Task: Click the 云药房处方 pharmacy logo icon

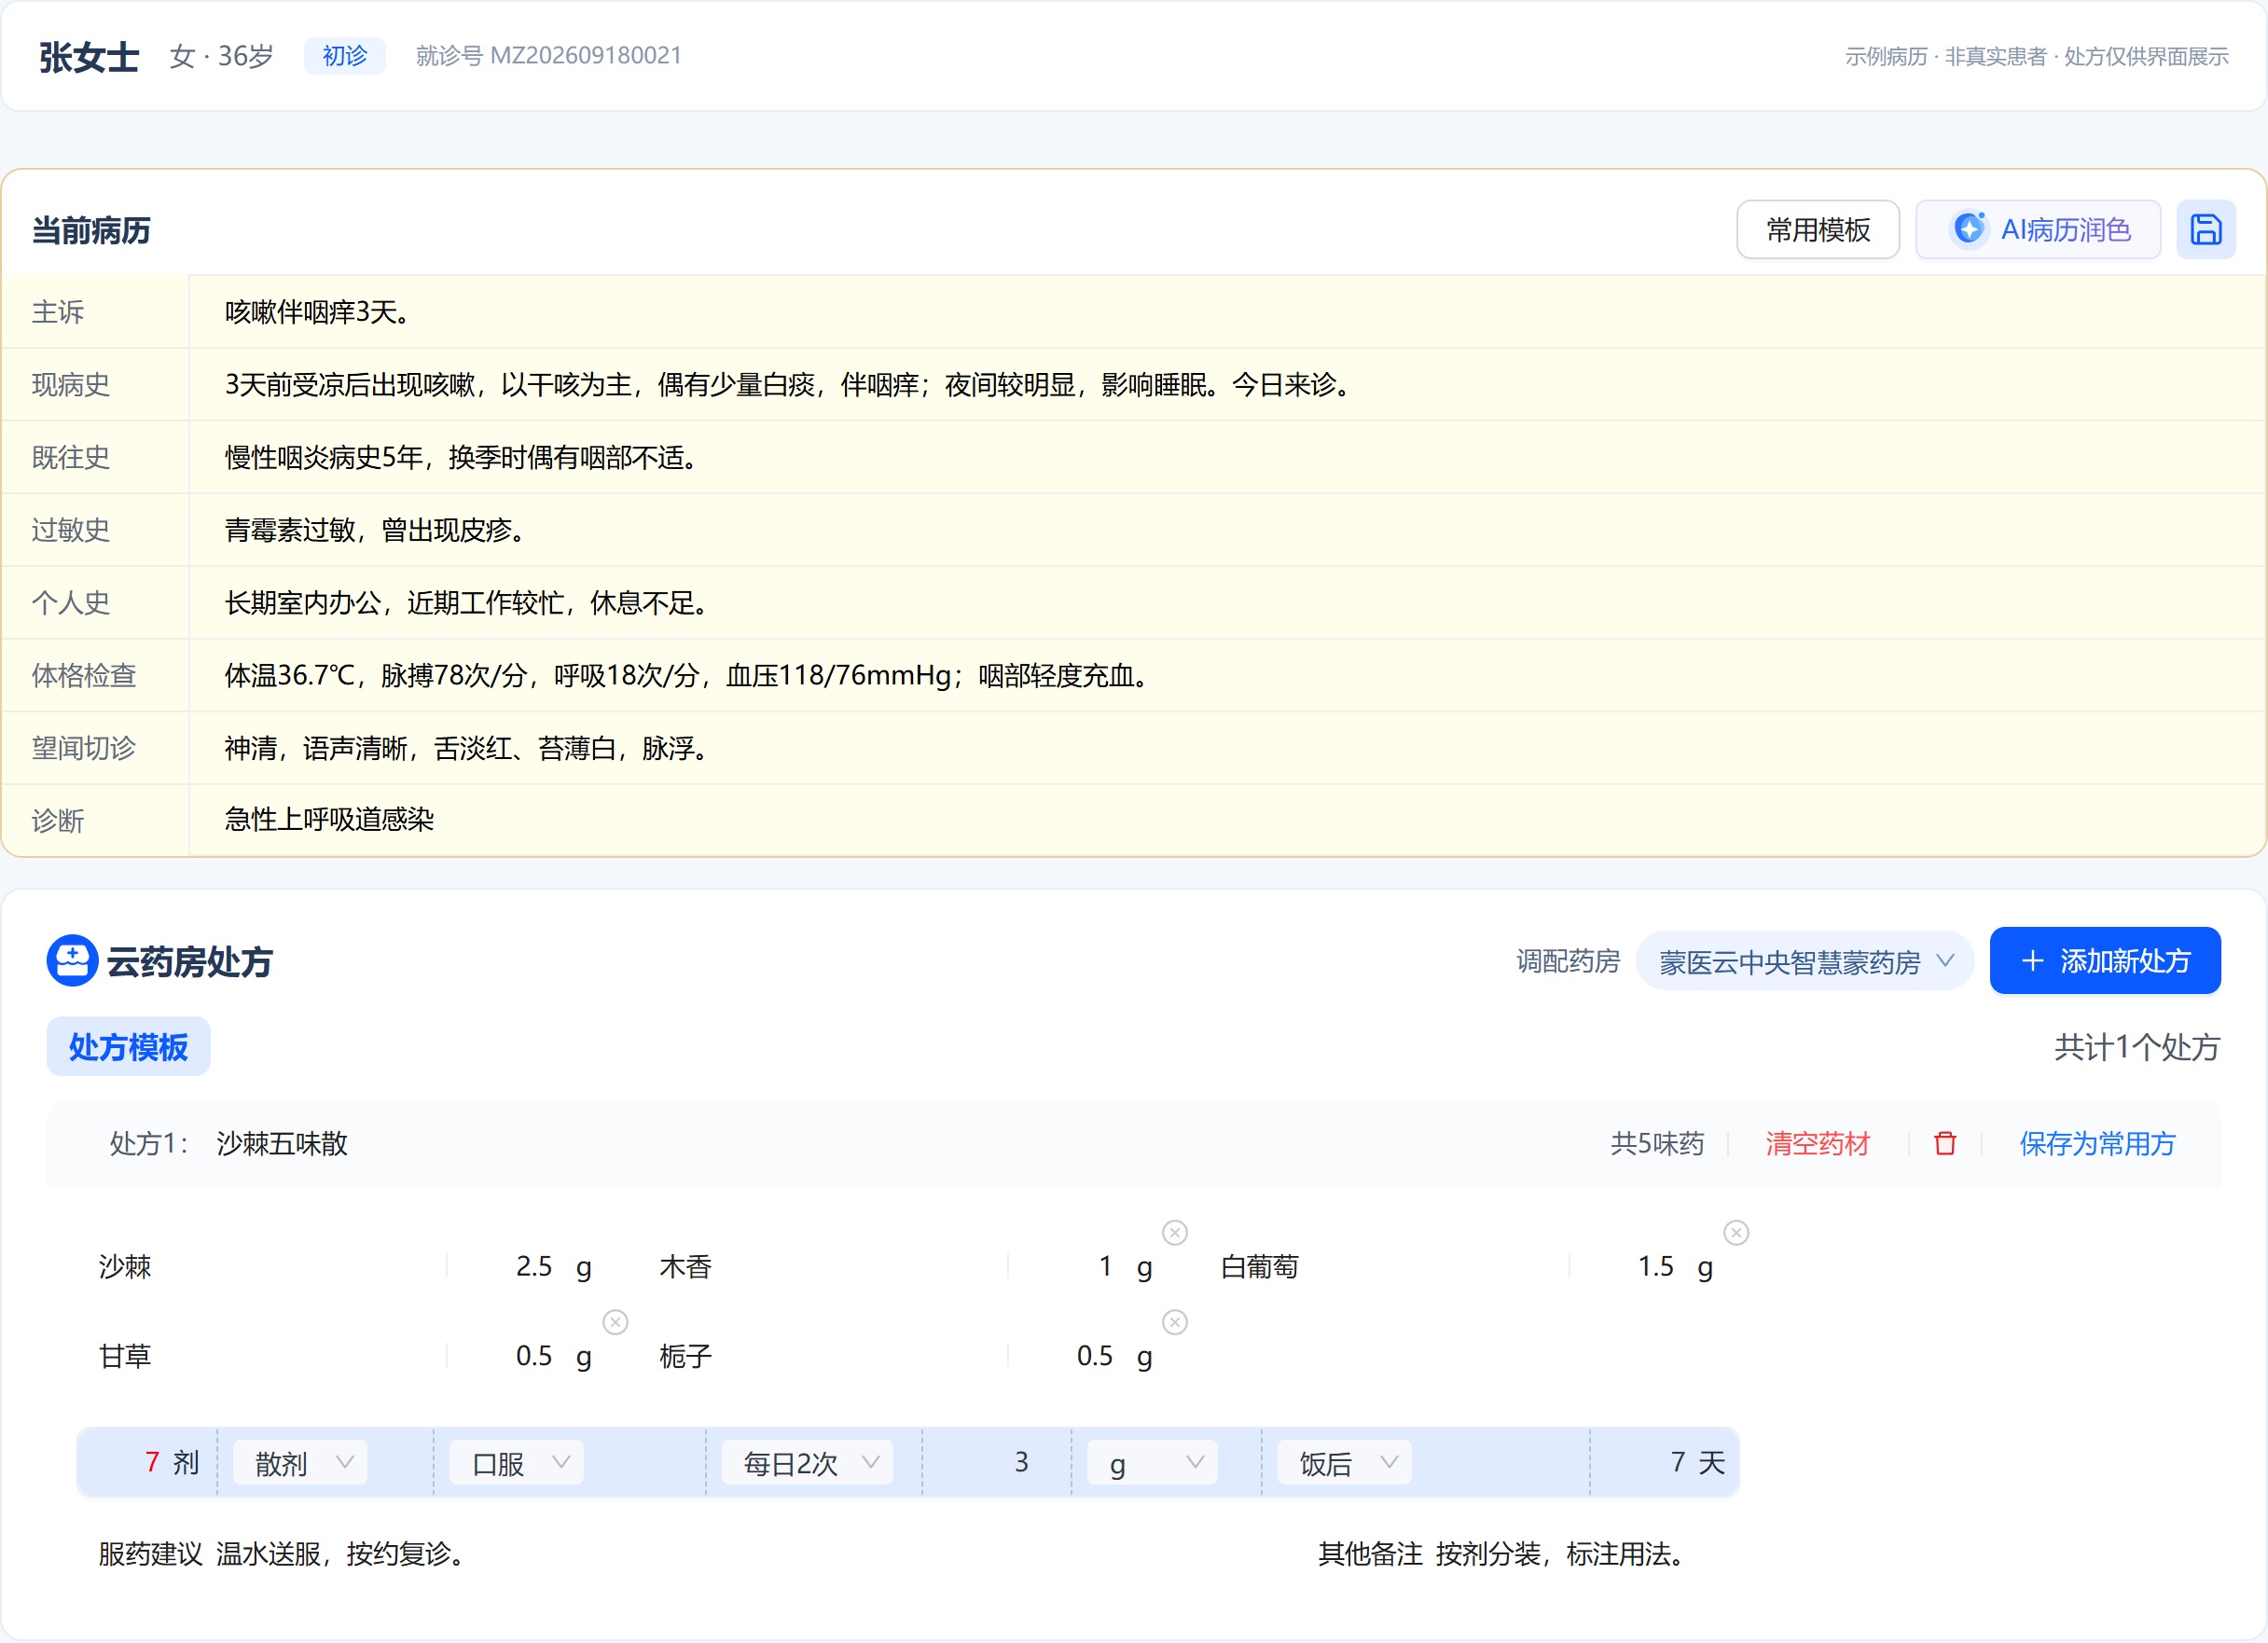Action: pyautogui.click(x=72, y=960)
